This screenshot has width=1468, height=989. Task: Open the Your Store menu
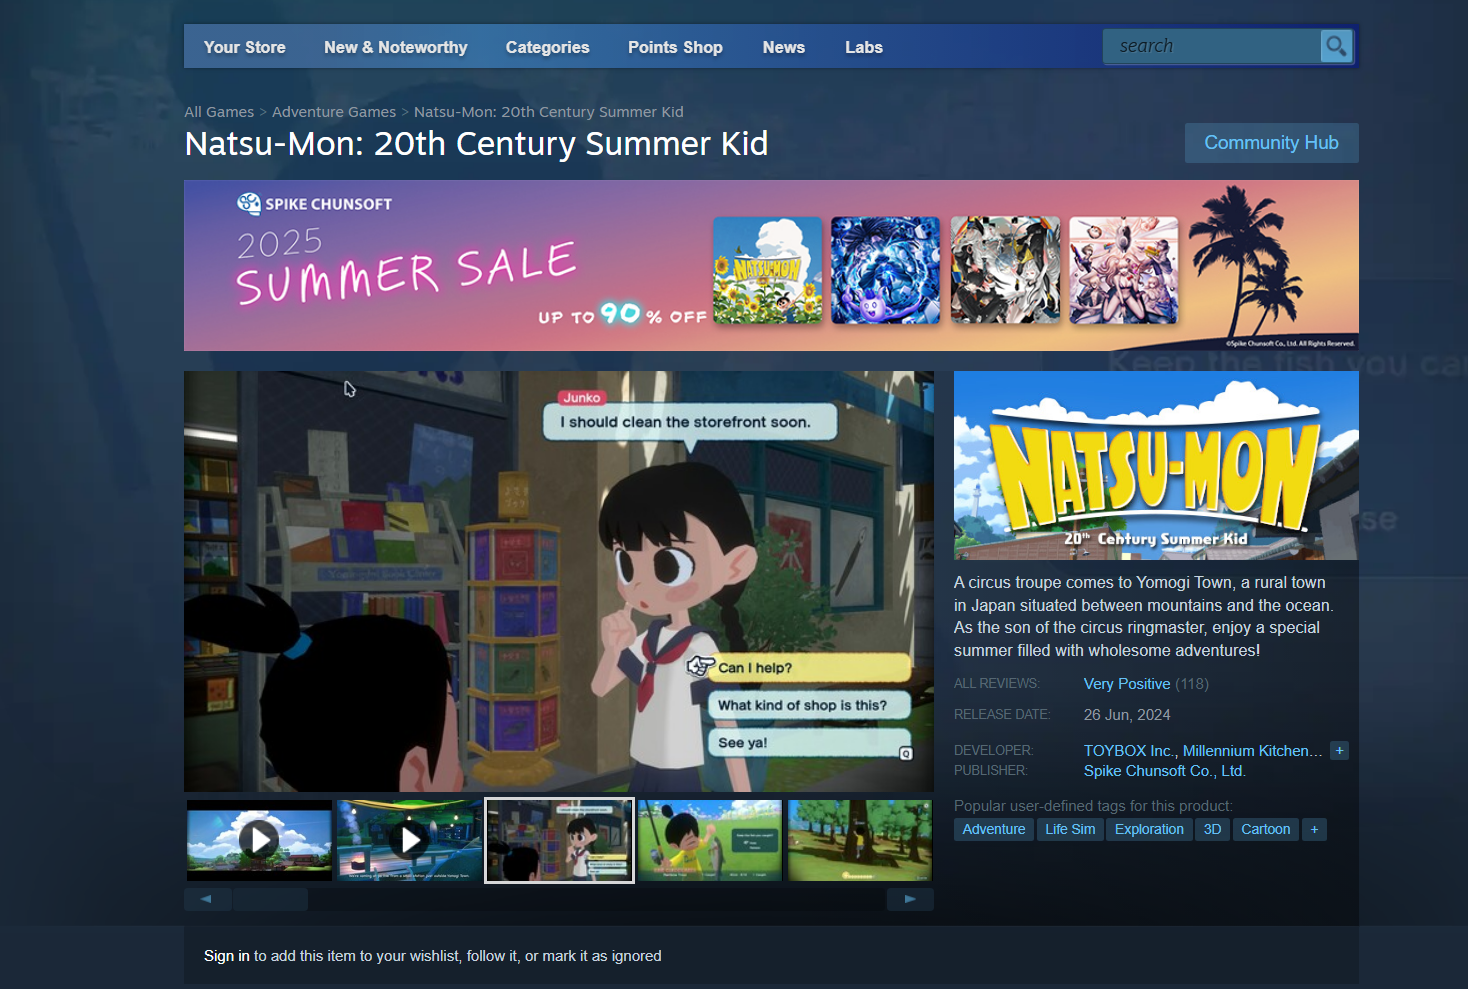tap(245, 47)
